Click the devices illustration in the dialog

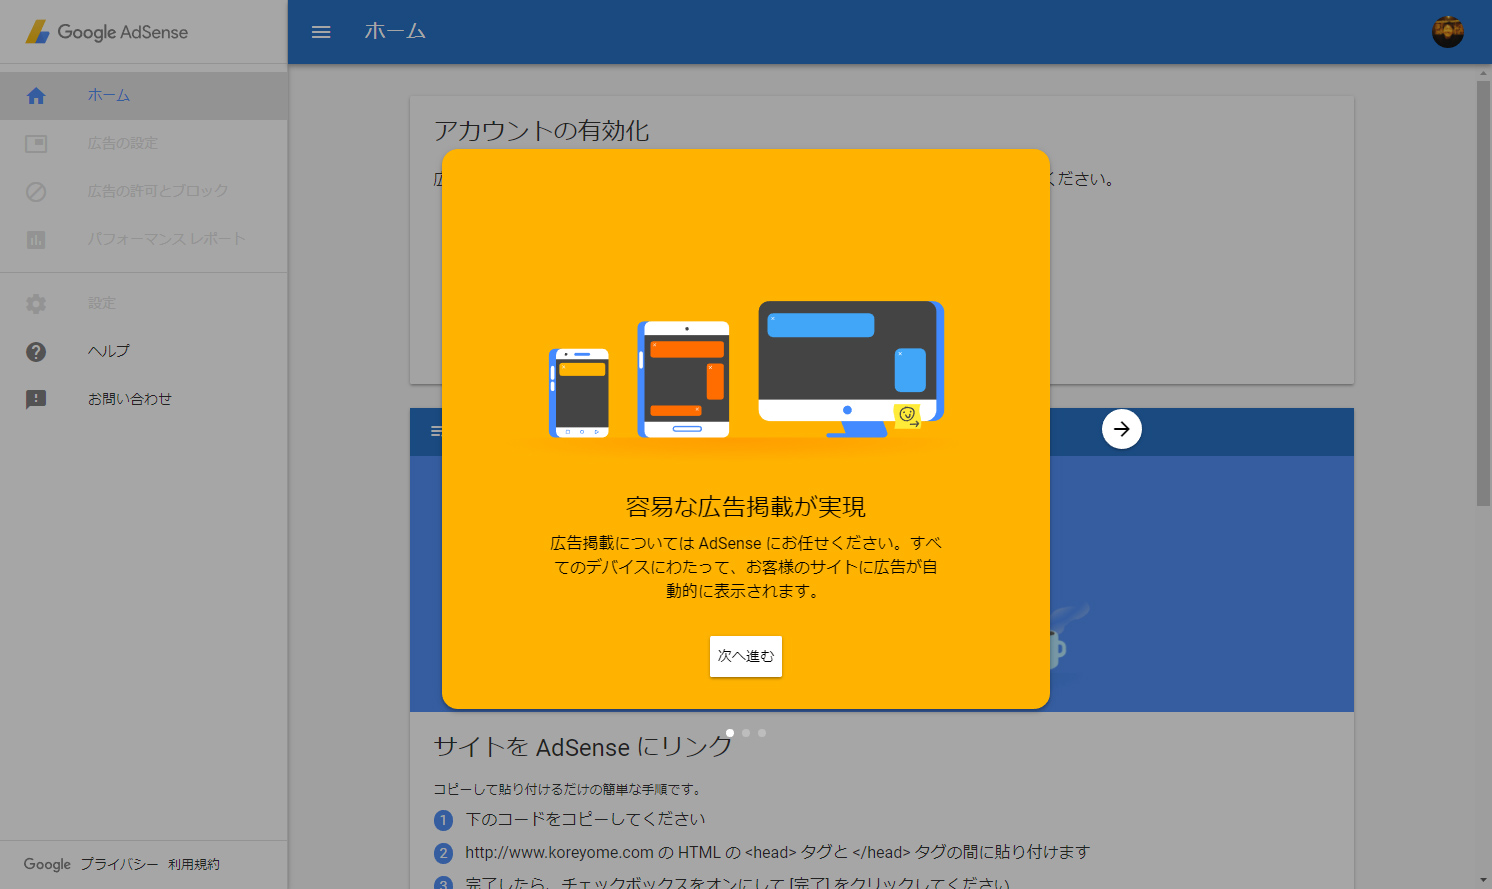point(746,369)
